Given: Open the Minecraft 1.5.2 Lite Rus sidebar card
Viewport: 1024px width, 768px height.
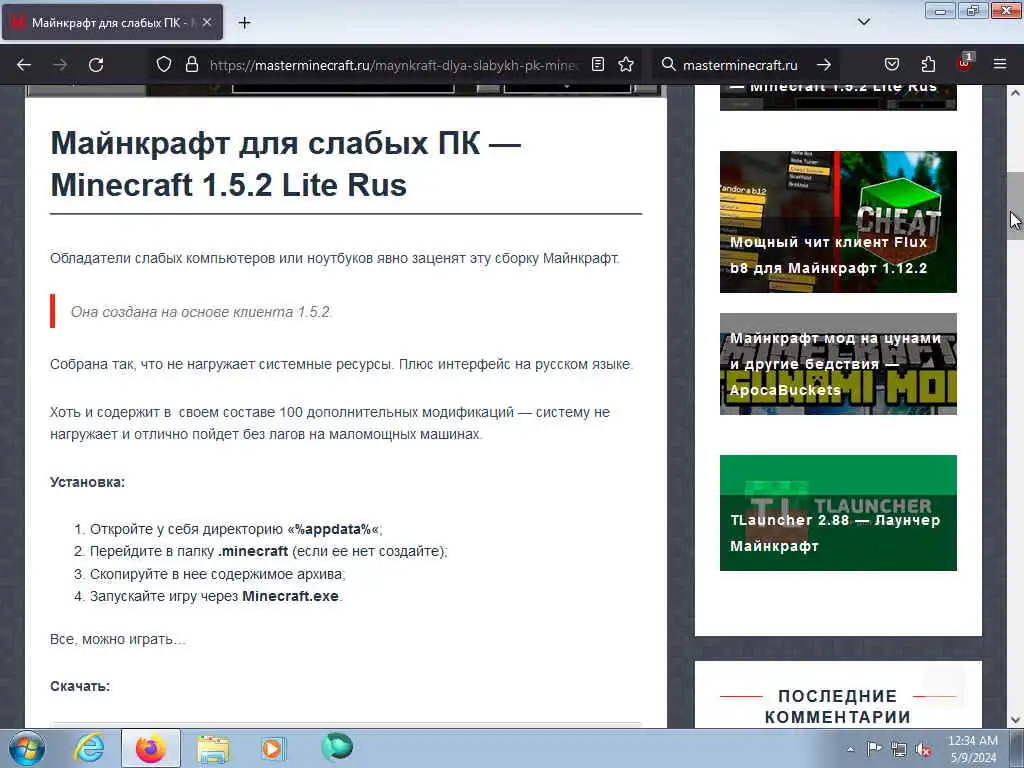Looking at the screenshot, I should tap(838, 97).
